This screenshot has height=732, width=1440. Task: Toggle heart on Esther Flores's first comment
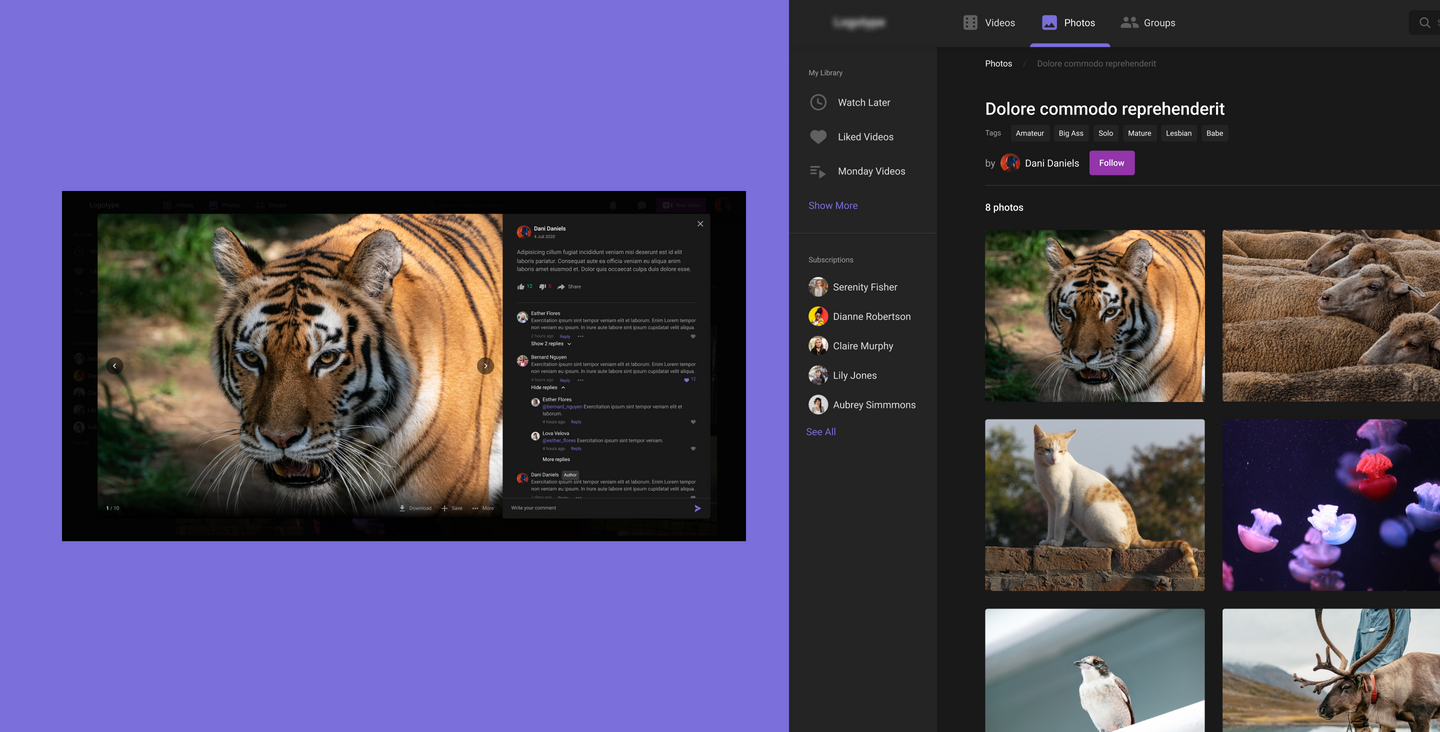pyautogui.click(x=693, y=336)
